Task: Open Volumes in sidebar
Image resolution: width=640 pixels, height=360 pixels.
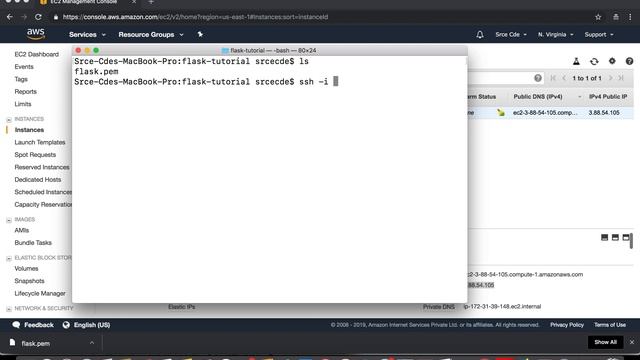Action: [x=26, y=269]
